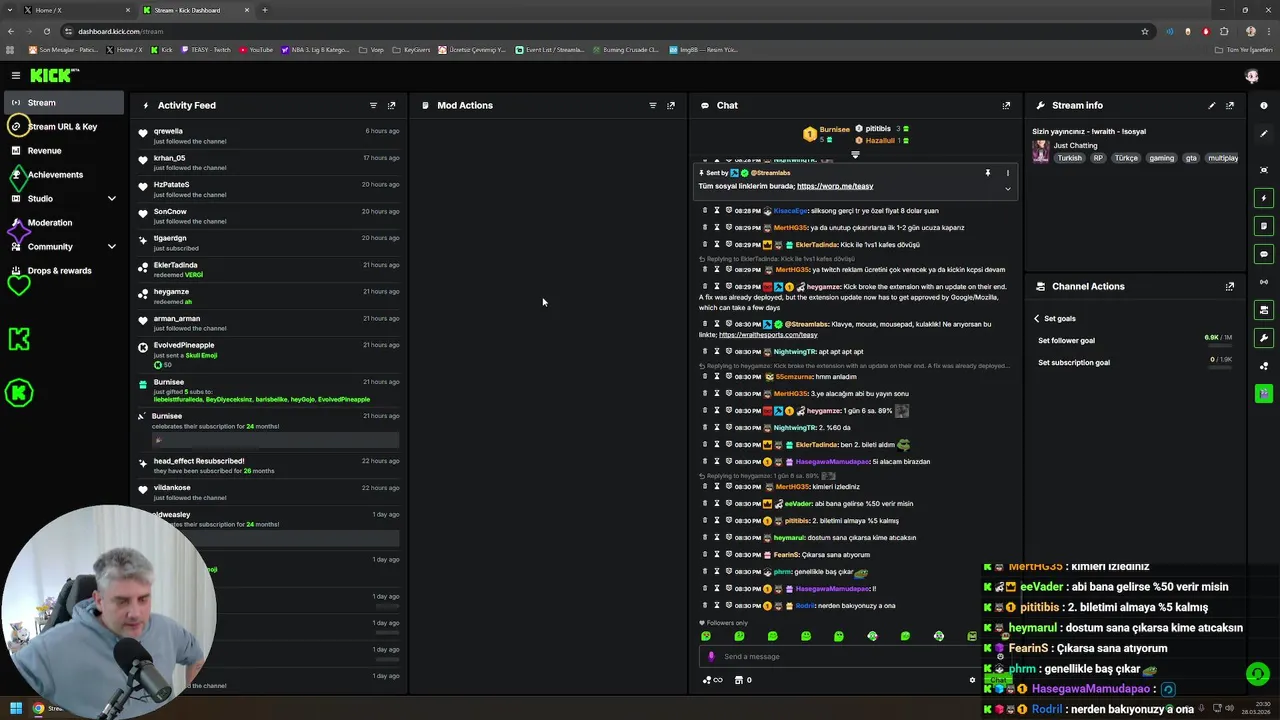Pop out the Stream info panel
1280x720 pixels.
[x=1230, y=105]
